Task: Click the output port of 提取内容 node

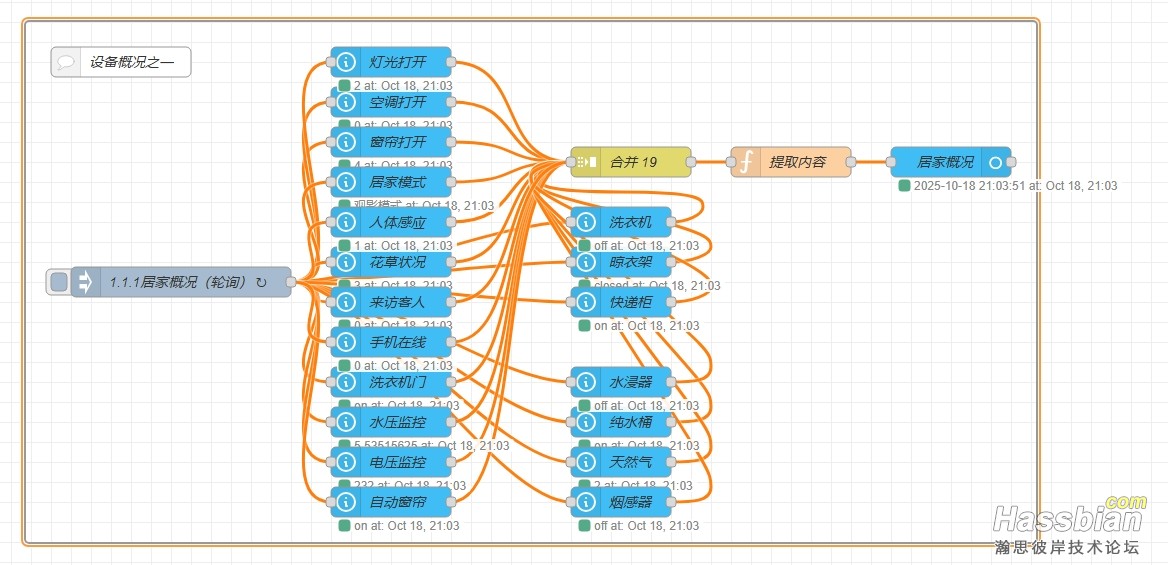Action: click(x=851, y=162)
